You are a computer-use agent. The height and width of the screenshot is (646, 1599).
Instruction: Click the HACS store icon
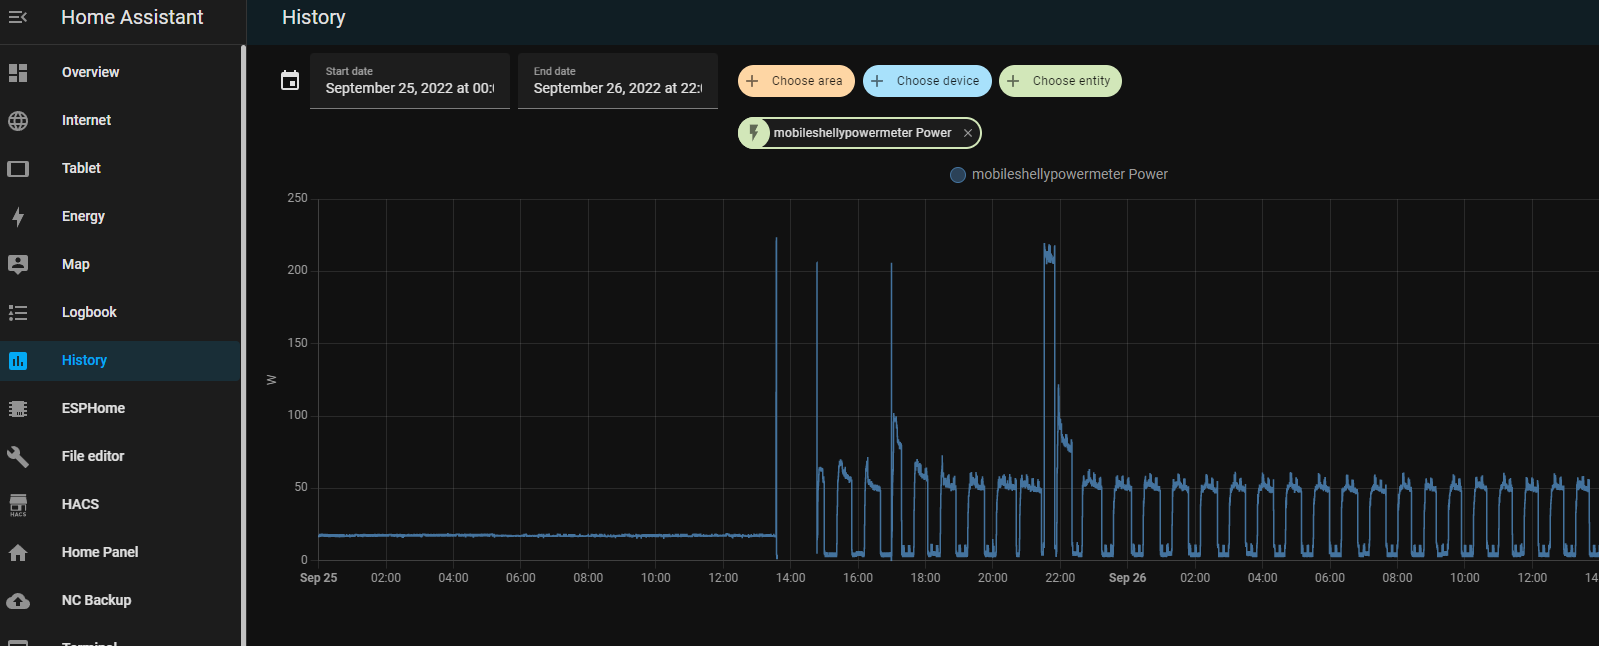[18, 505]
